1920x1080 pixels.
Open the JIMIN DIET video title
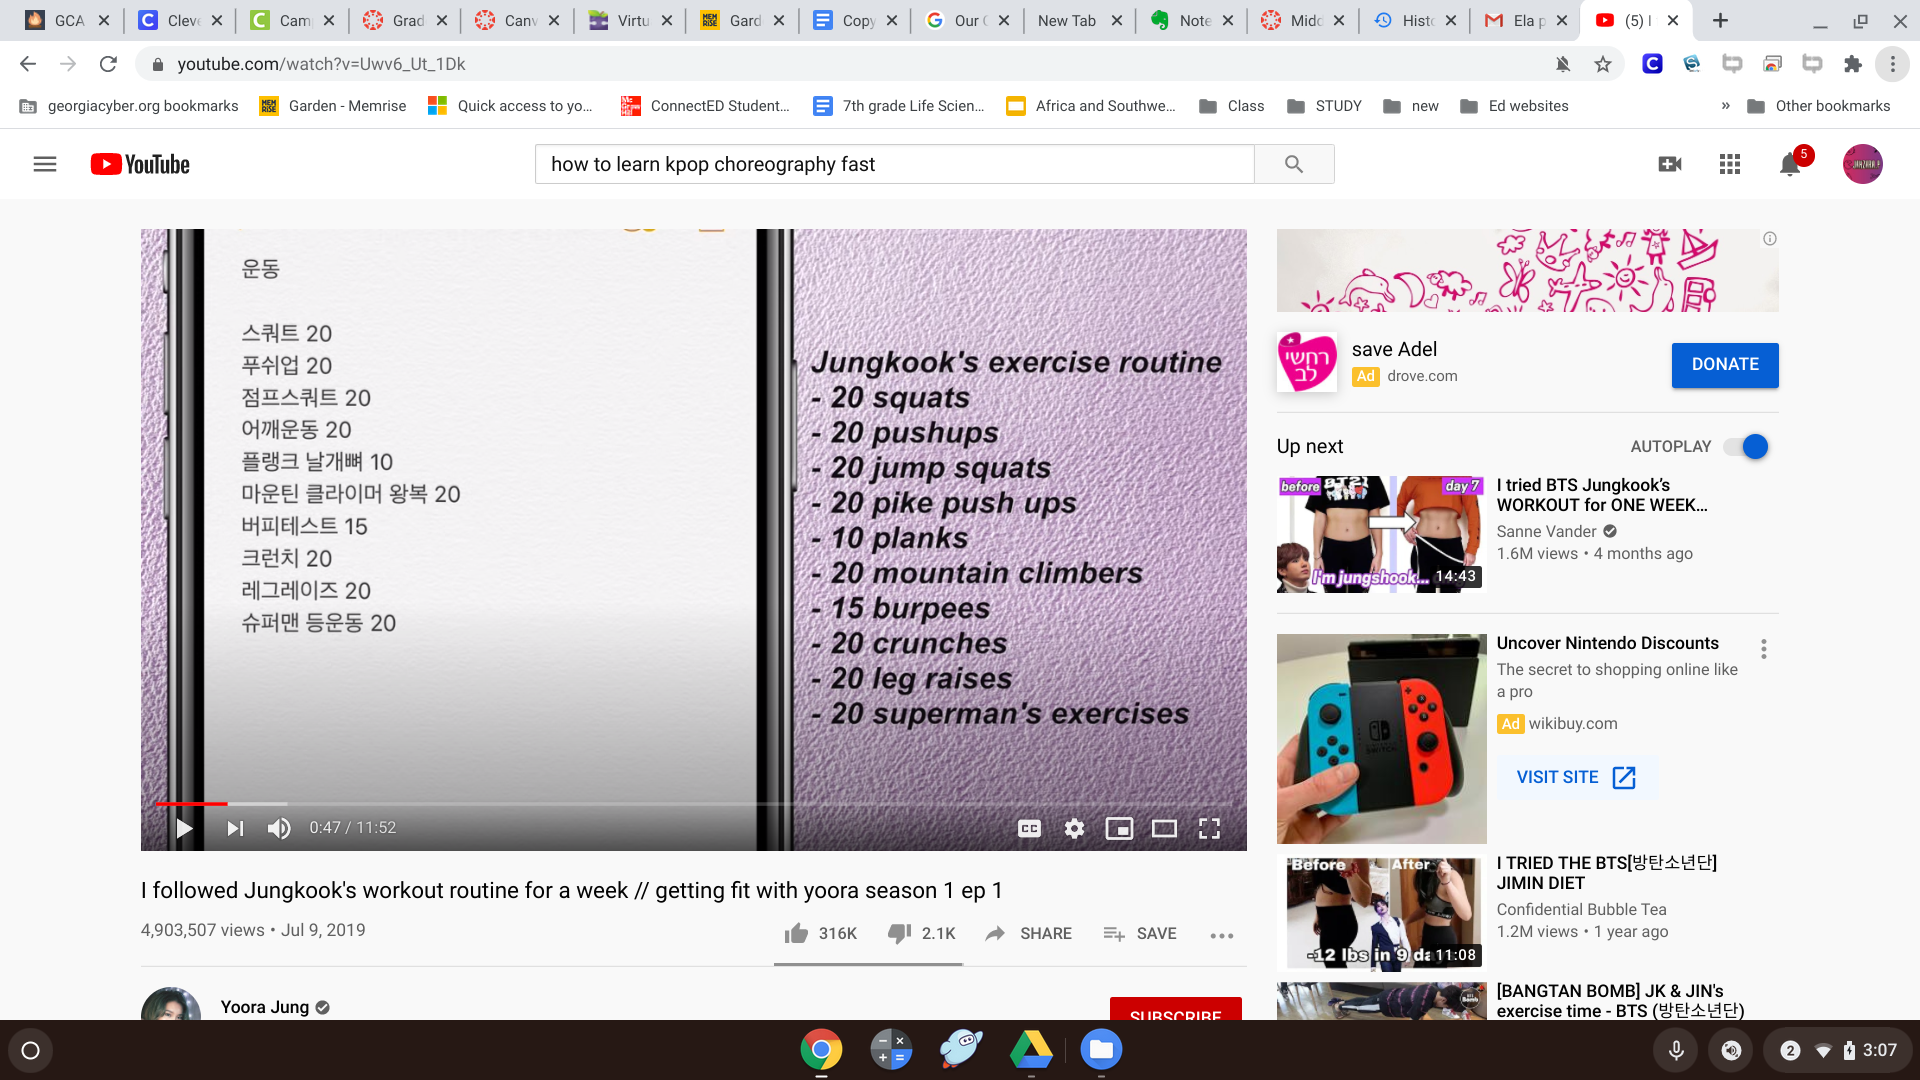click(1606, 873)
